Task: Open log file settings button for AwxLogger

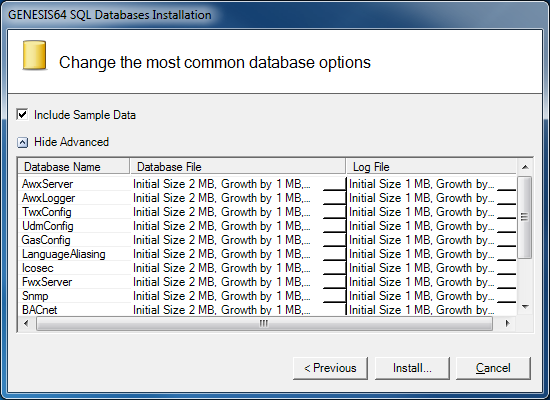Action: coord(507,198)
